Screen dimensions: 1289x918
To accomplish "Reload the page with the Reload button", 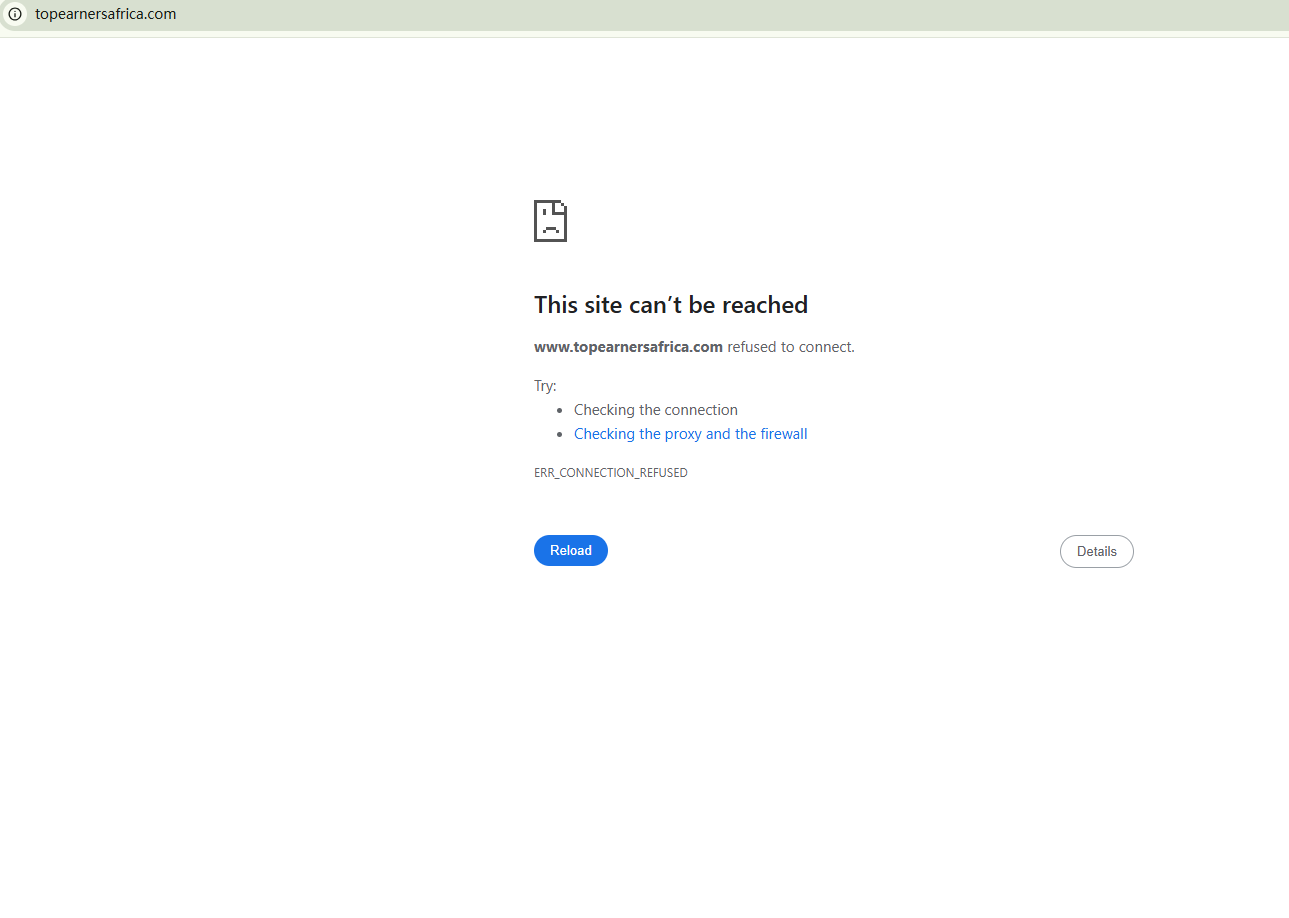I will tap(571, 551).
